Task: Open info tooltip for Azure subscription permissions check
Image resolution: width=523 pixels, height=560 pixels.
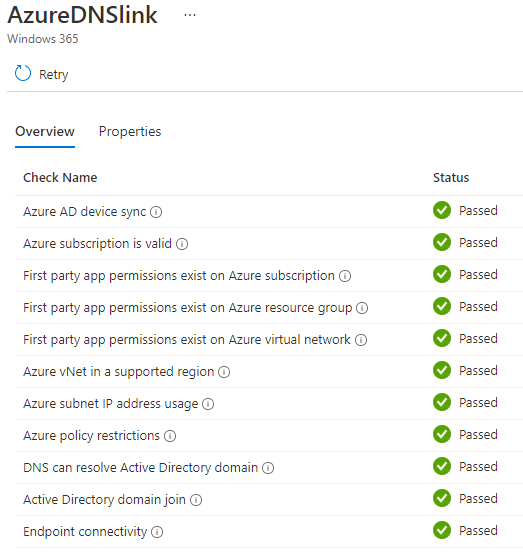Action: [x=345, y=276]
